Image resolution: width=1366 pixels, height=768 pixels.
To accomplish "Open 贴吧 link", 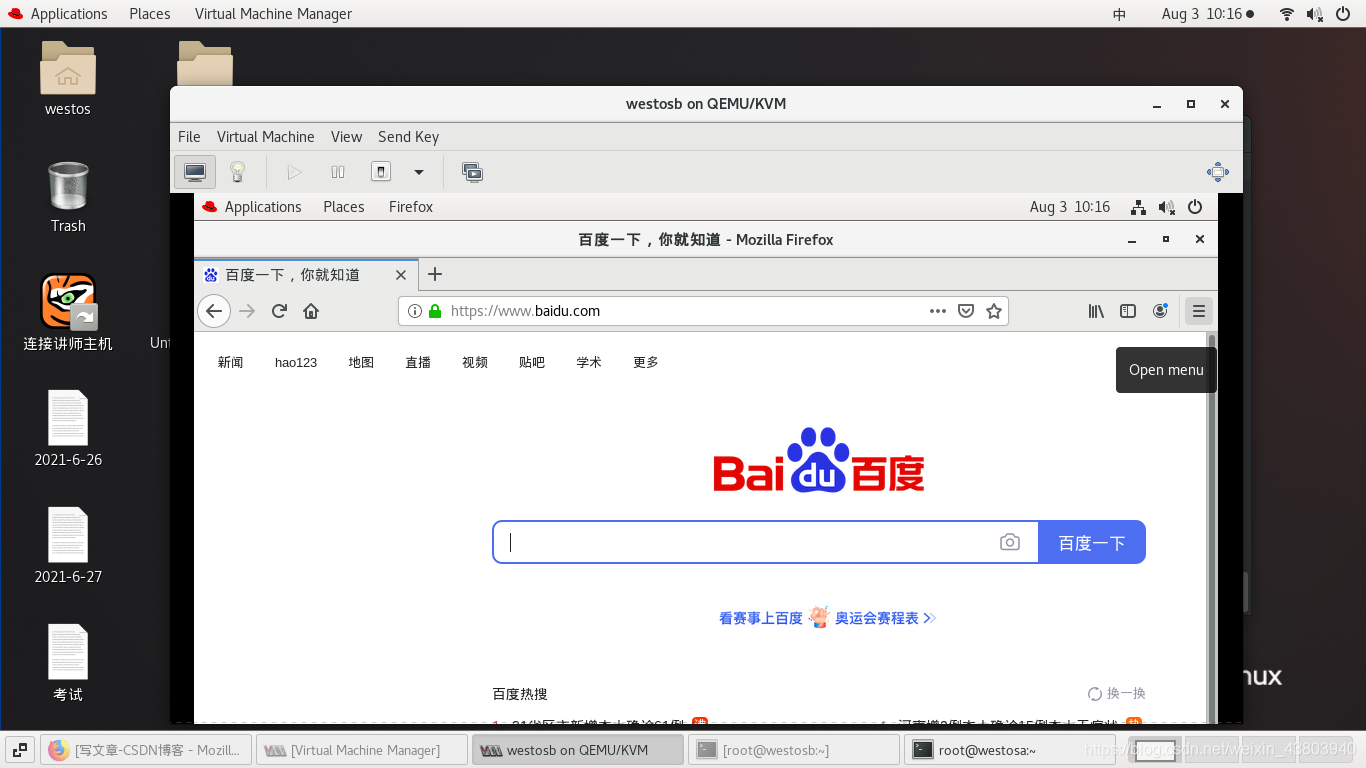I will (532, 362).
